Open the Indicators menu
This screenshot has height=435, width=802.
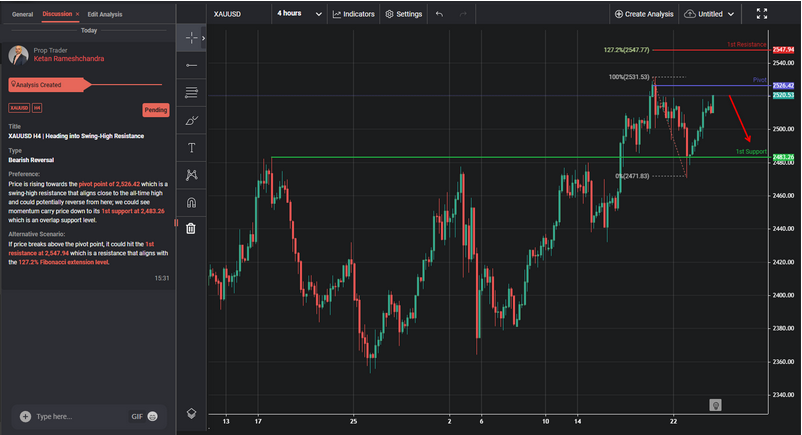point(353,14)
